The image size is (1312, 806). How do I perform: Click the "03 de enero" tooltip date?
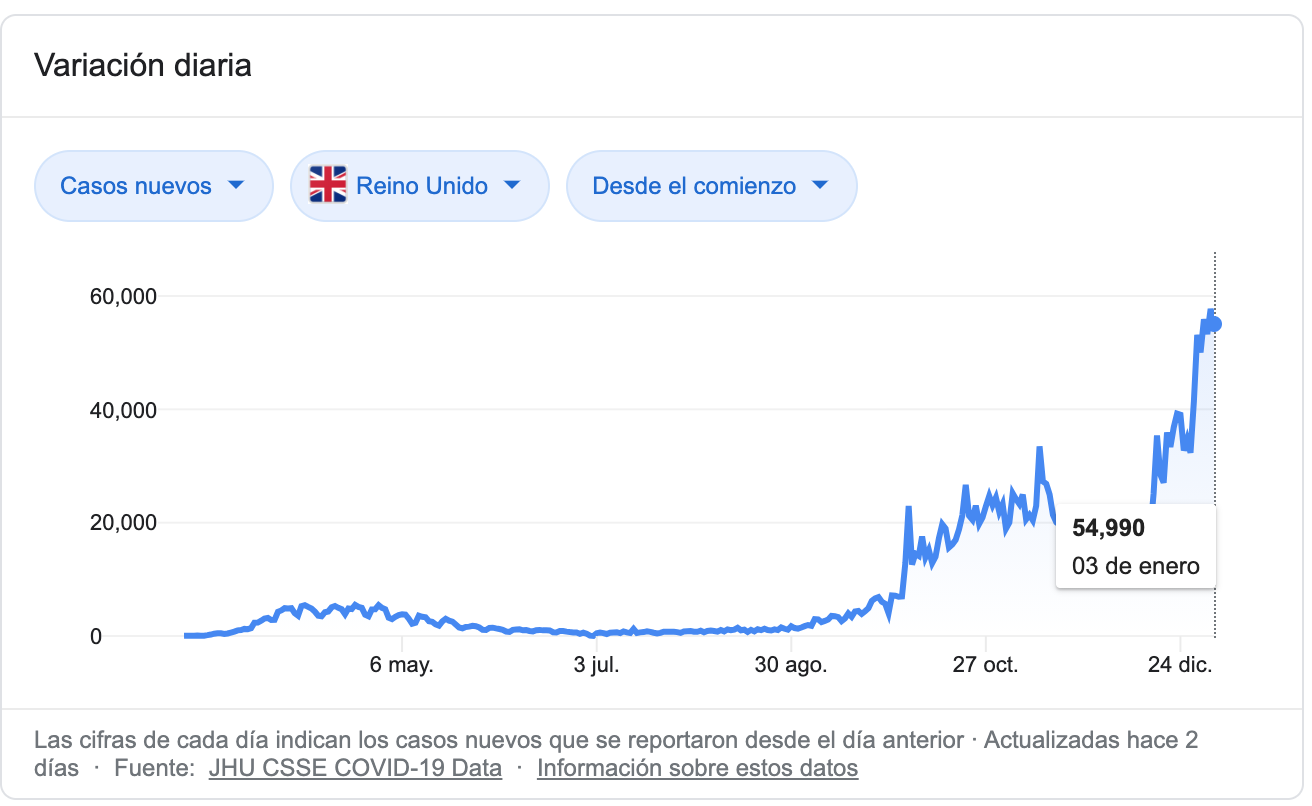coord(1135,566)
